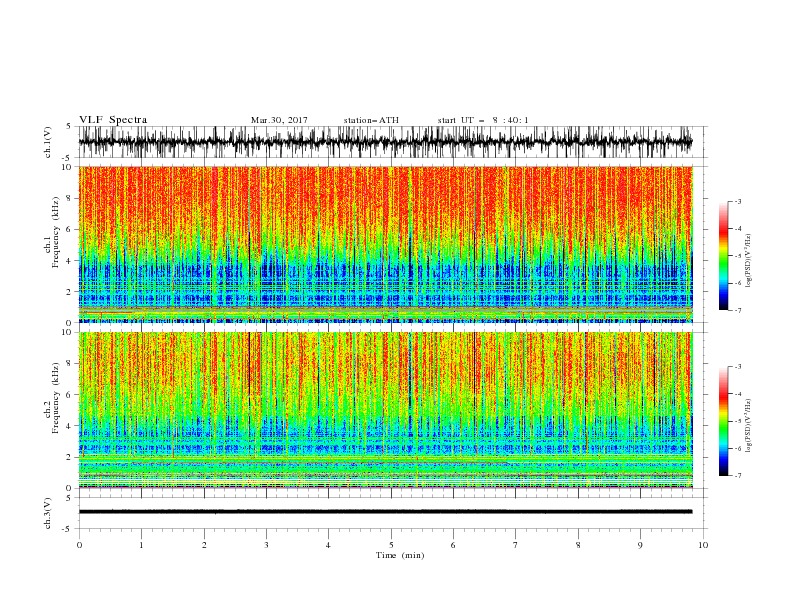
Task: Click the "7" tick on the time axis
Action: tap(516, 545)
